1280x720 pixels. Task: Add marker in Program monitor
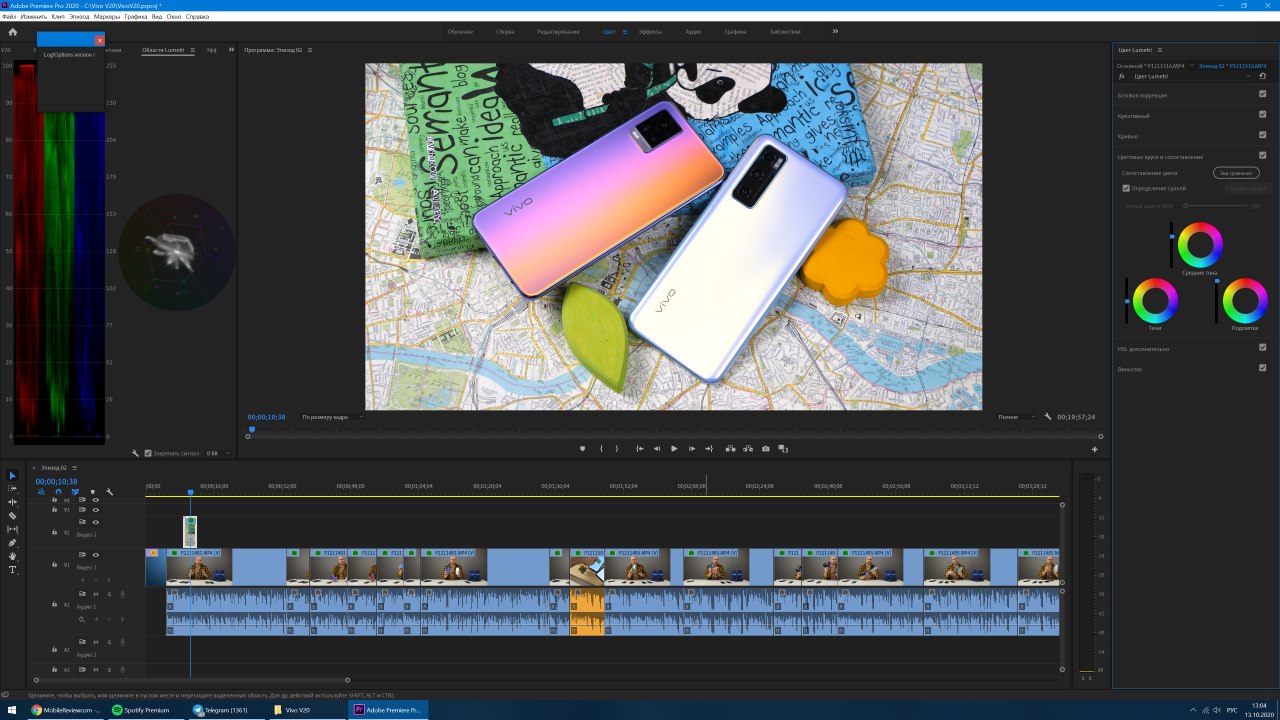583,449
